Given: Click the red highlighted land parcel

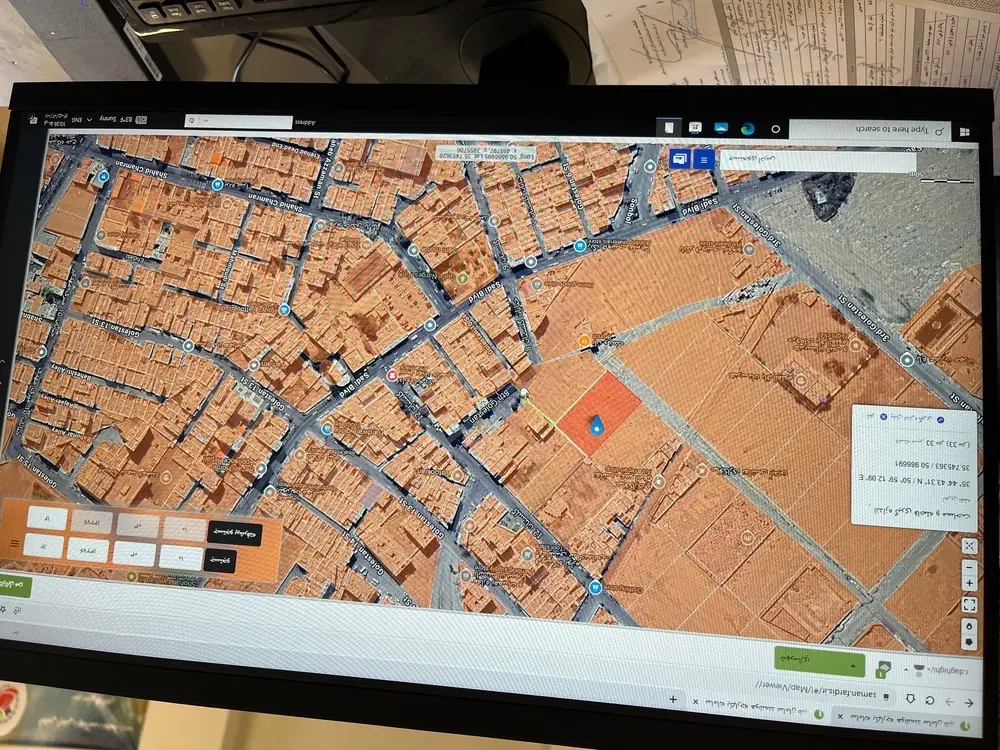Looking at the screenshot, I should pyautogui.click(x=598, y=414).
